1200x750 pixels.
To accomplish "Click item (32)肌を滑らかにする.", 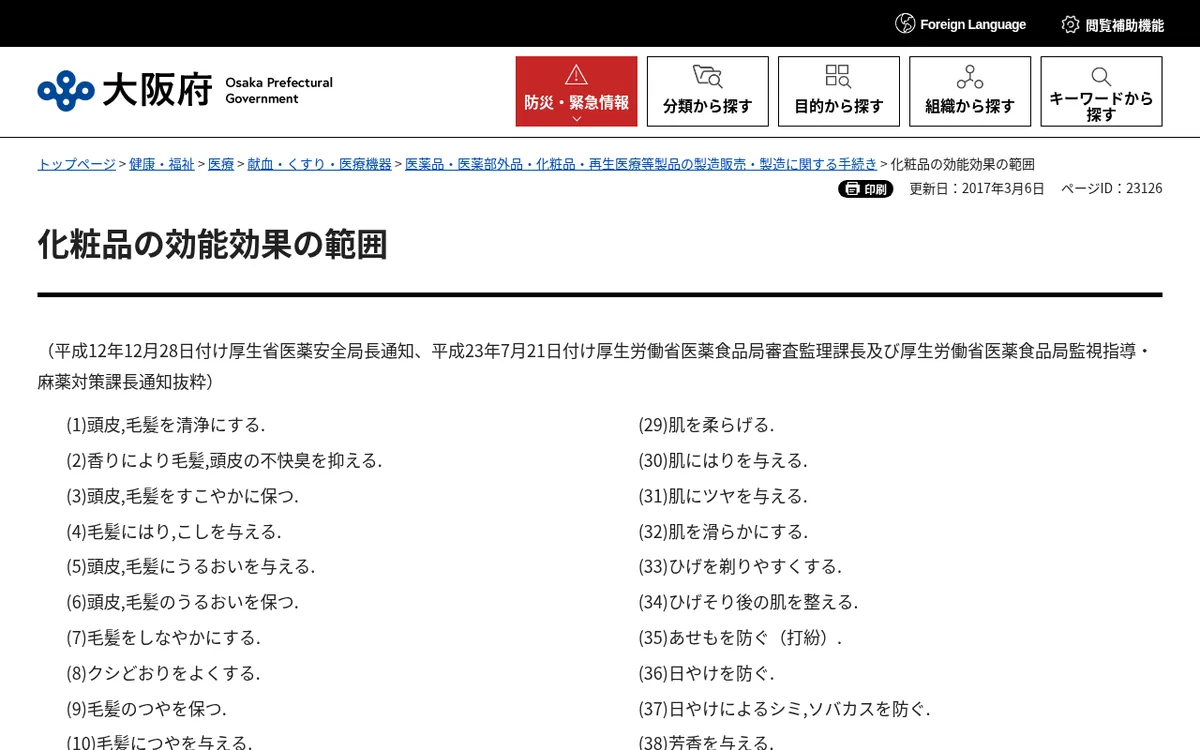I will [x=723, y=532].
